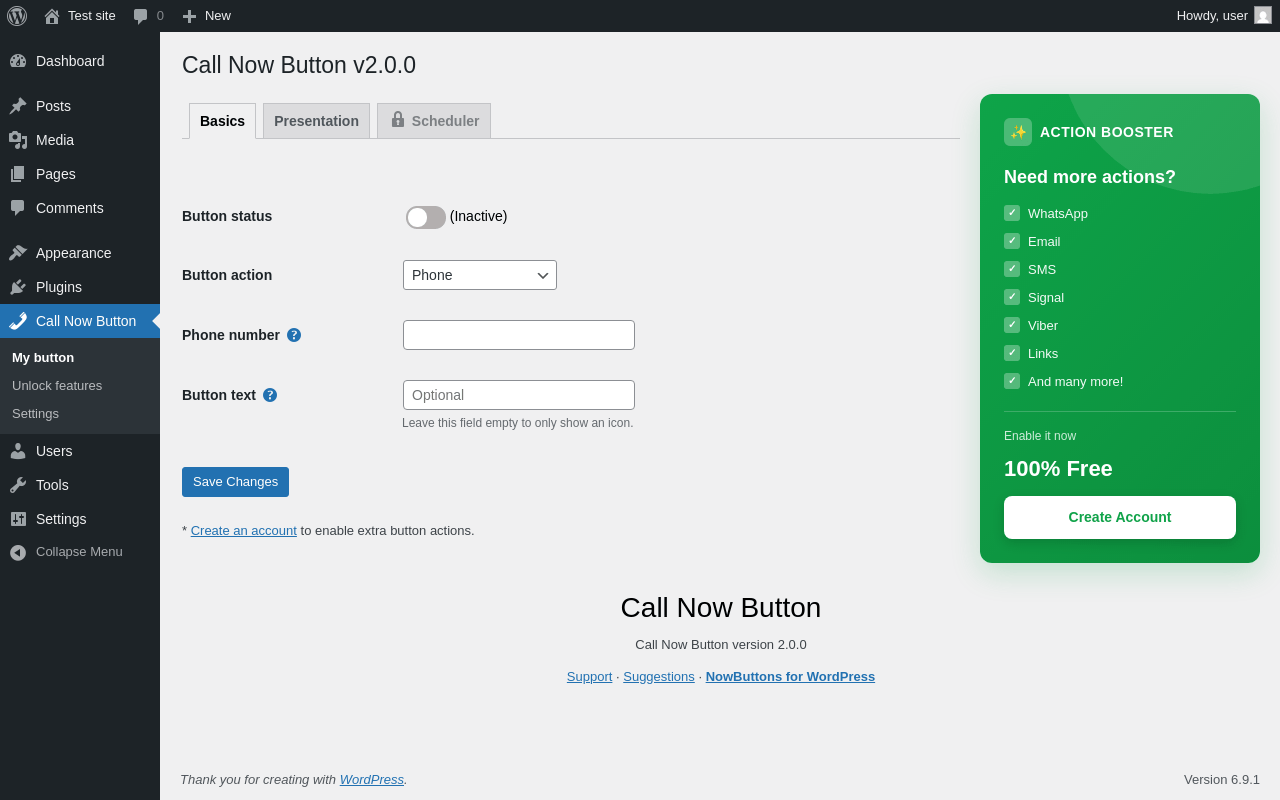Click the 'Call Now Button v2.0.0' page title
Image resolution: width=1280 pixels, height=800 pixels.
(x=299, y=65)
